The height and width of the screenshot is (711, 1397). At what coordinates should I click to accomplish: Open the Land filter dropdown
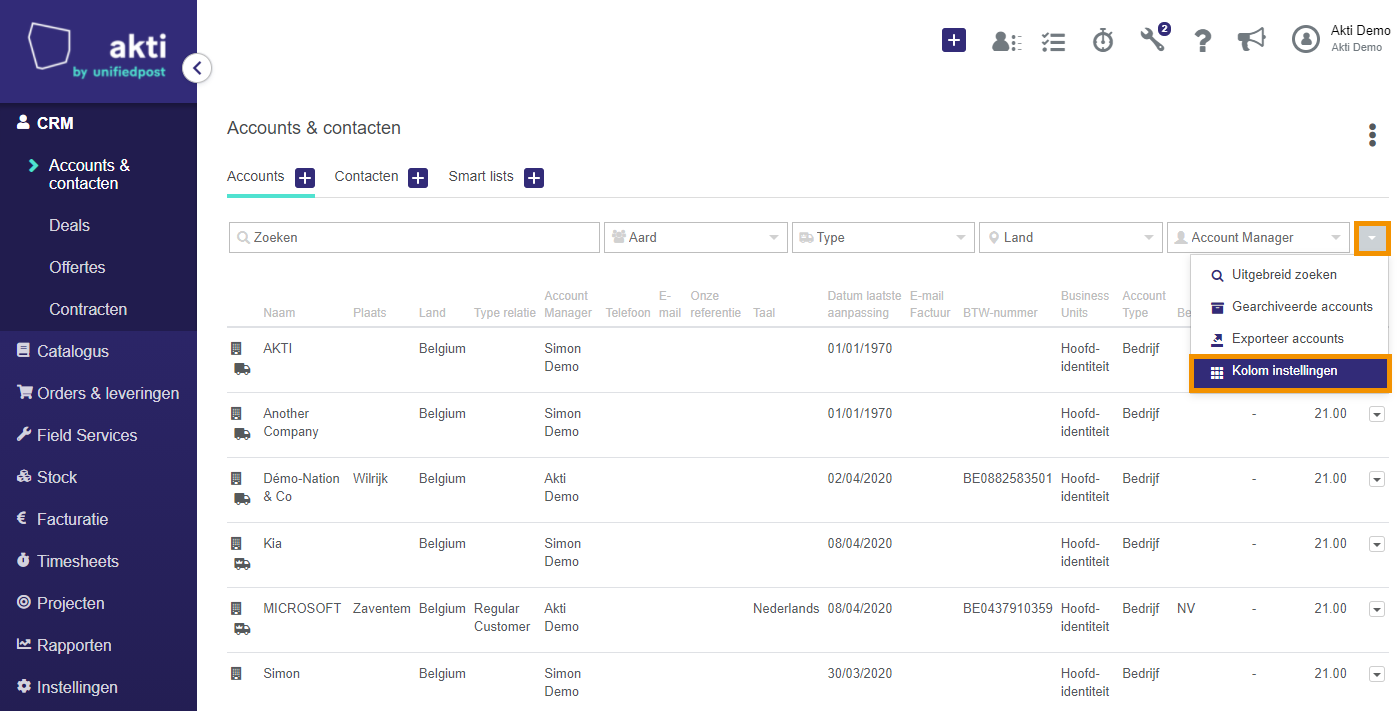coord(1070,237)
